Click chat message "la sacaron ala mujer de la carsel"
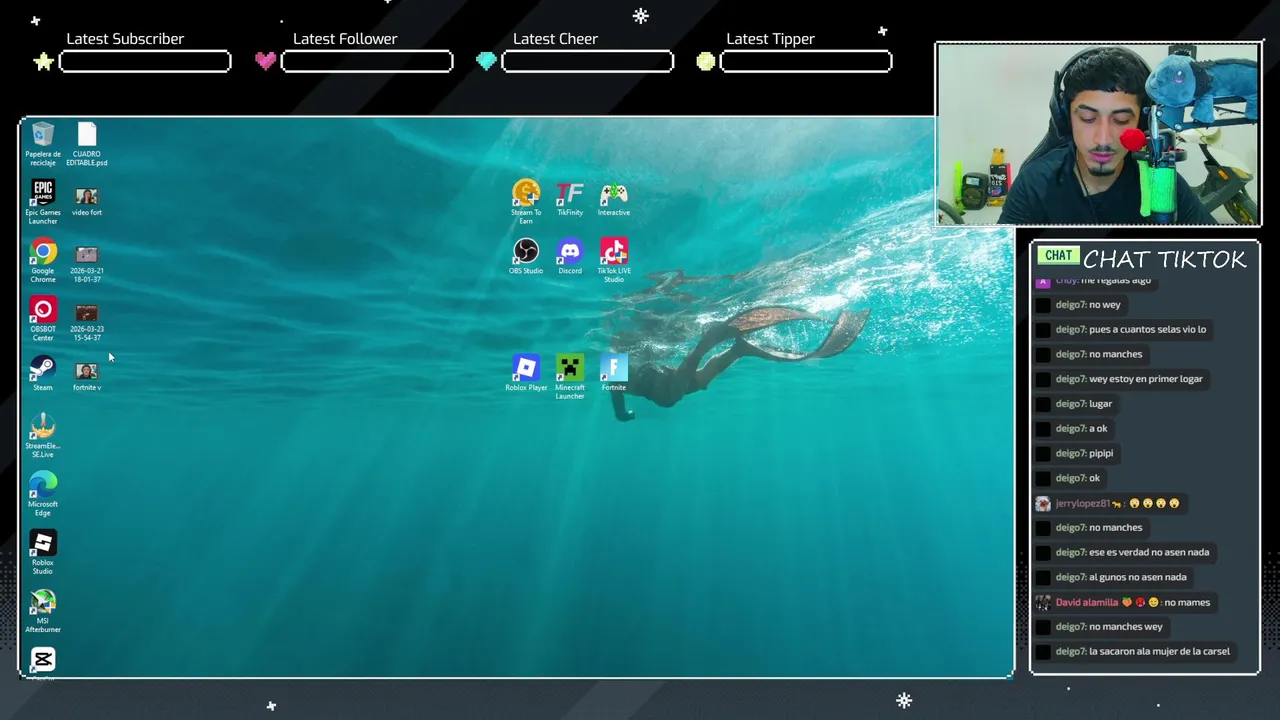 pyautogui.click(x=1159, y=651)
